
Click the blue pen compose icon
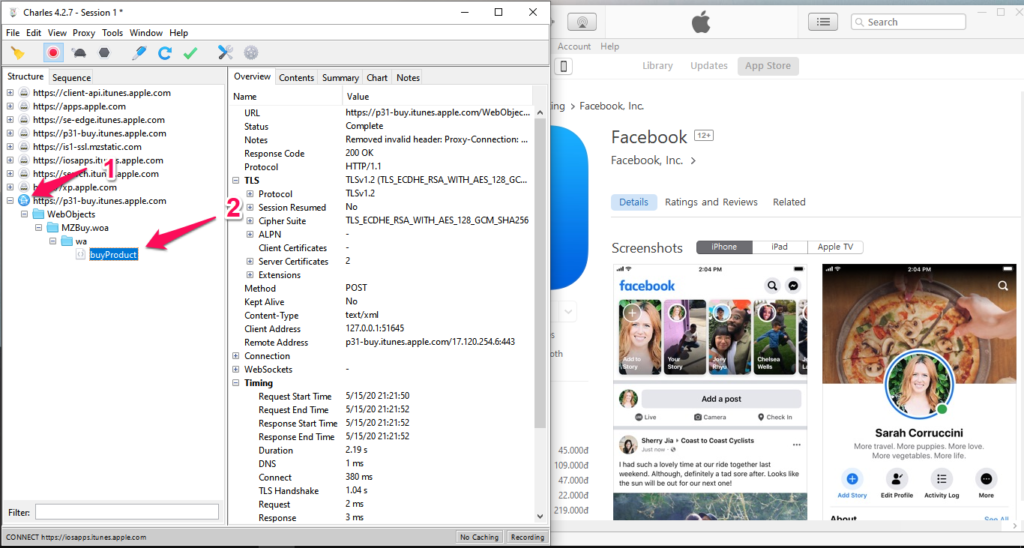140,52
